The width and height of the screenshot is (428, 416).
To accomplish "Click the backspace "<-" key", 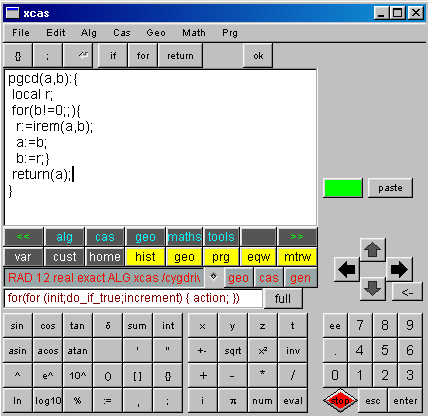I will [x=407, y=292].
